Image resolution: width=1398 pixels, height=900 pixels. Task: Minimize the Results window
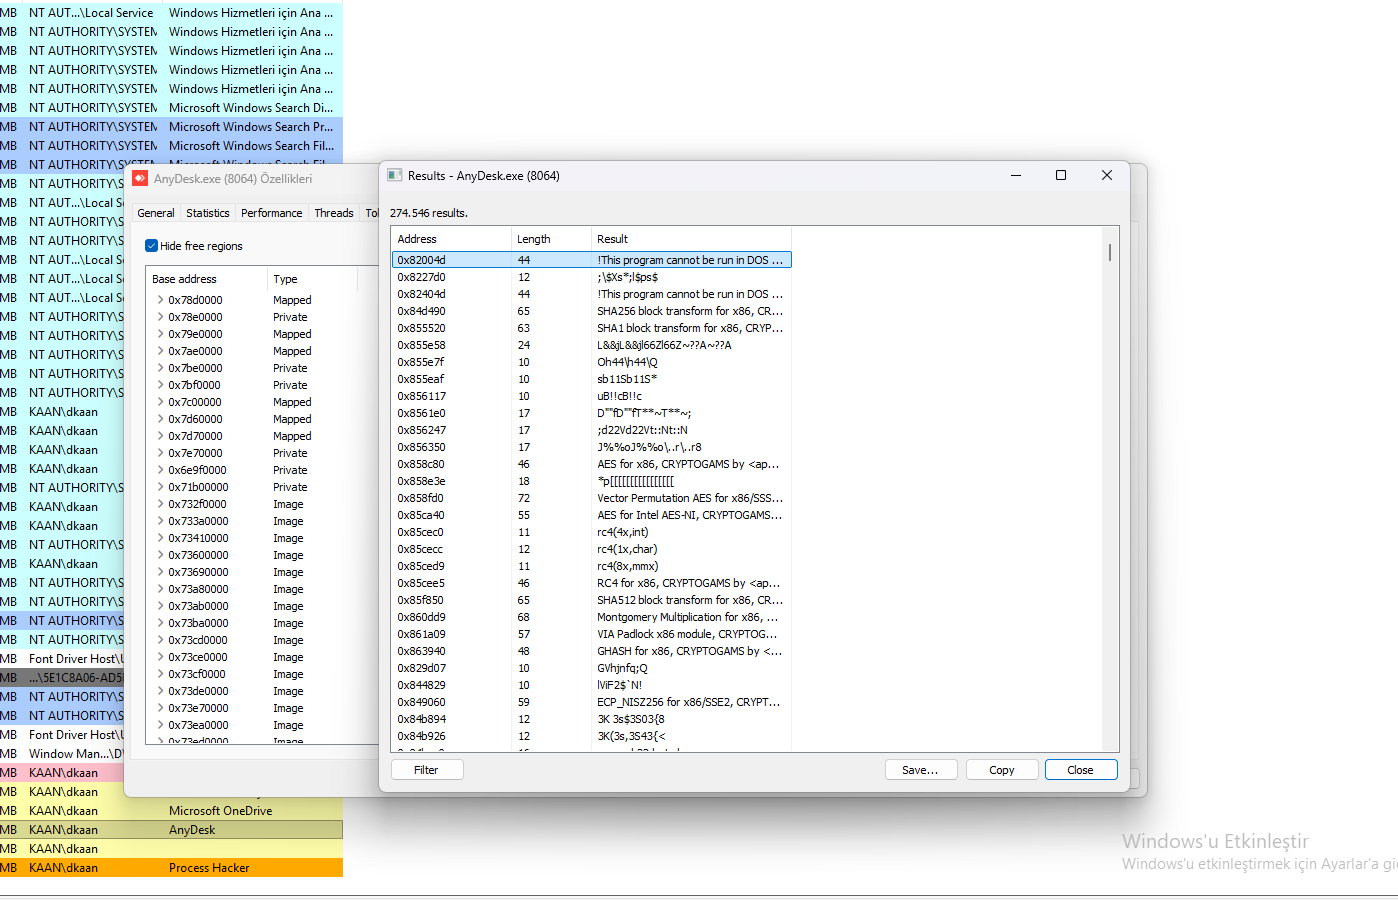click(x=1016, y=175)
